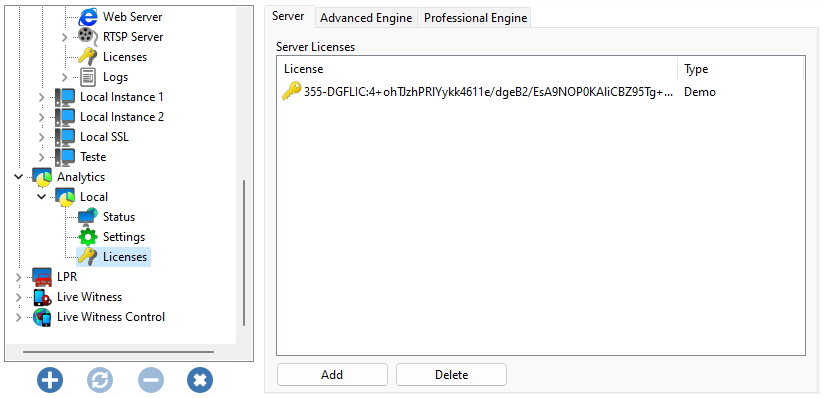The image size is (825, 398).
Task: Click the circular refresh arrows button
Action: (100, 380)
